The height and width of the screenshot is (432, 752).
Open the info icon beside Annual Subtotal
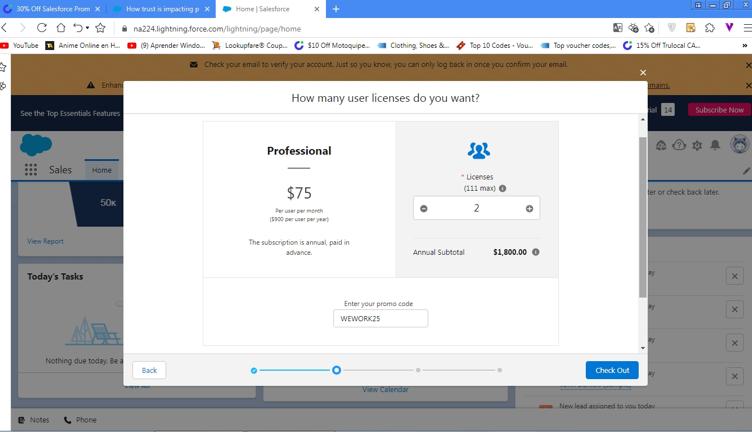coord(536,252)
